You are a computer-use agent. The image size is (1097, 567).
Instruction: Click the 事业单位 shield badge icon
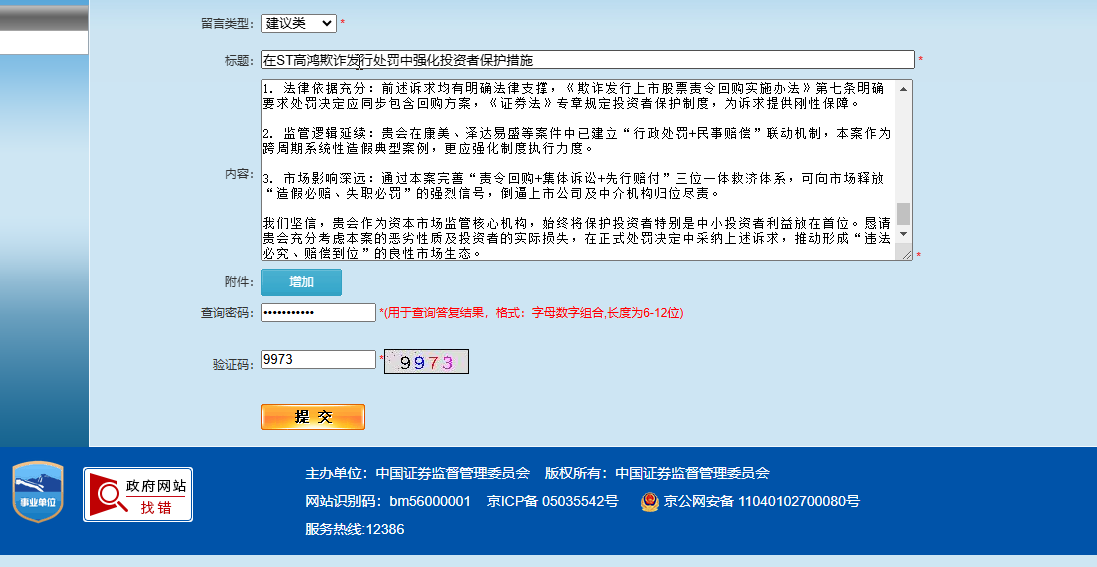pyautogui.click(x=38, y=491)
